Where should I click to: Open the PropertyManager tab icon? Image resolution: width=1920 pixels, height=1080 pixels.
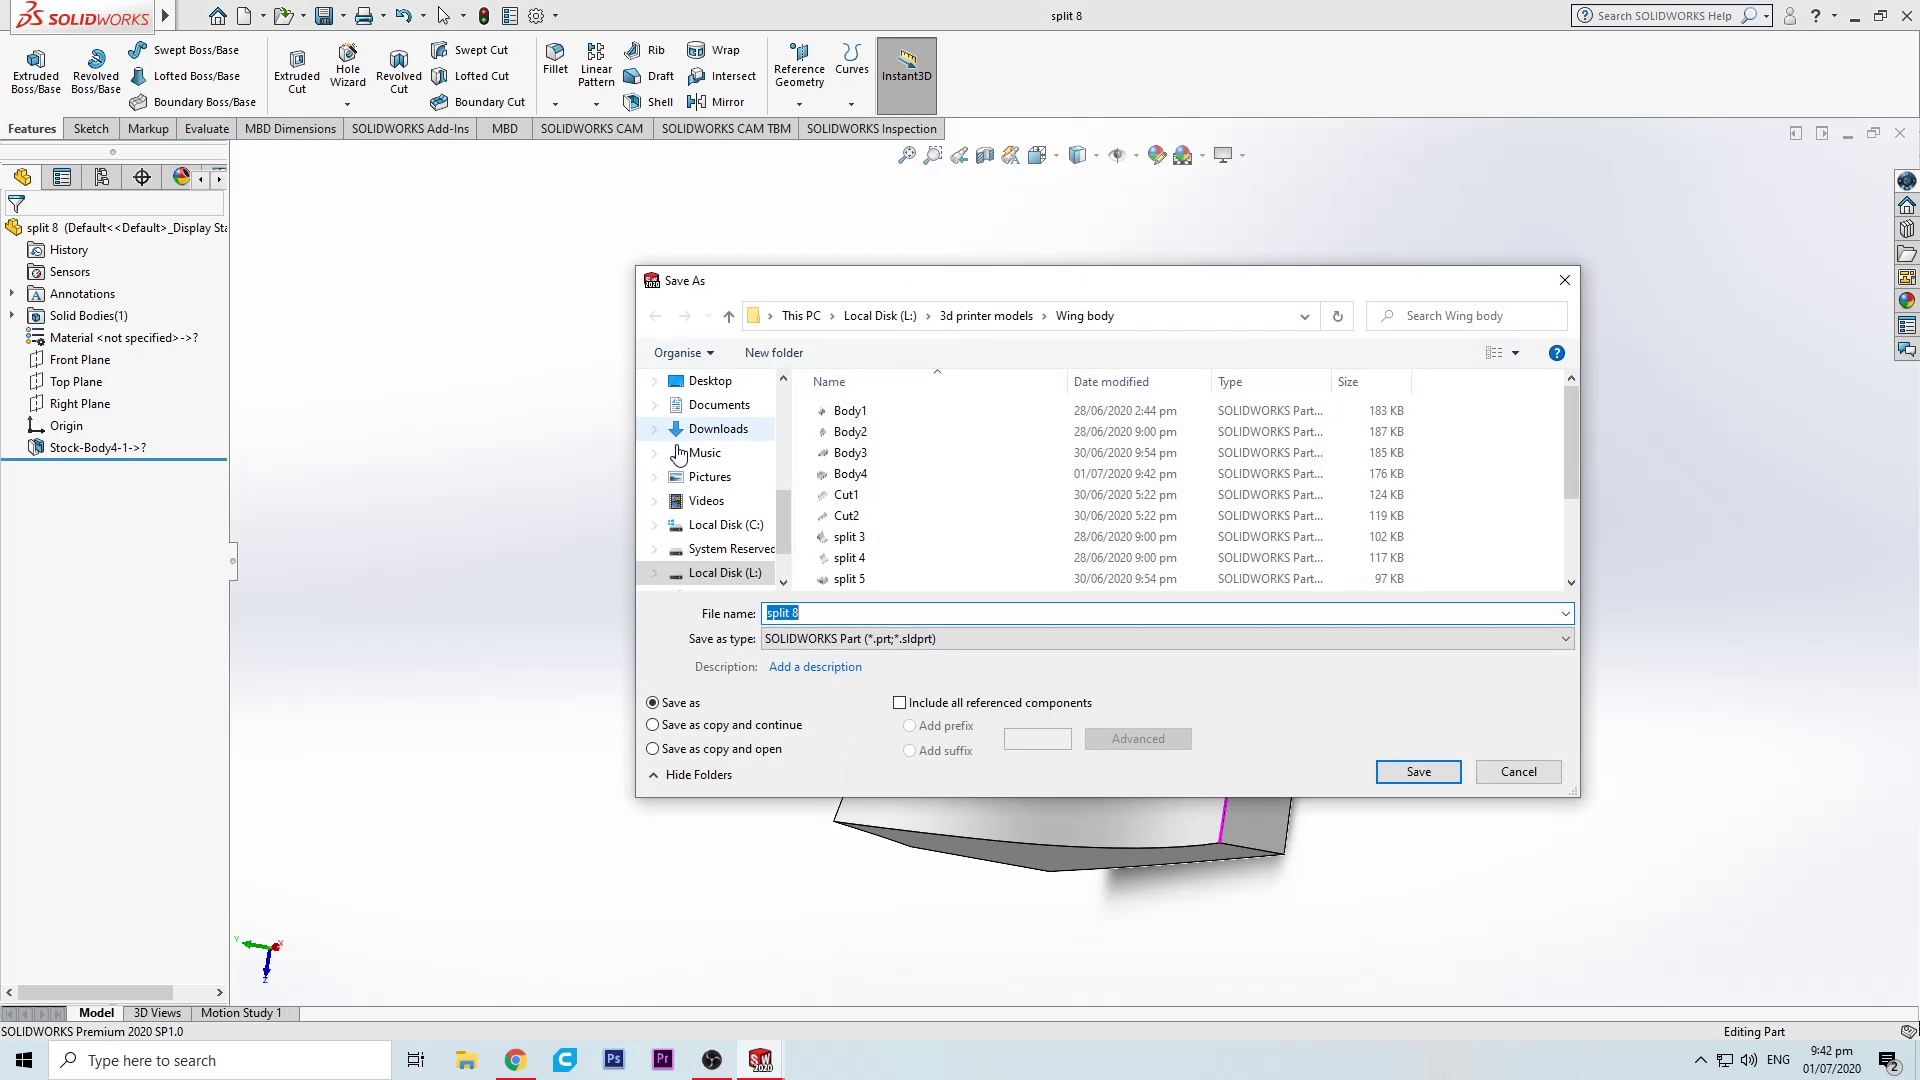(62, 177)
